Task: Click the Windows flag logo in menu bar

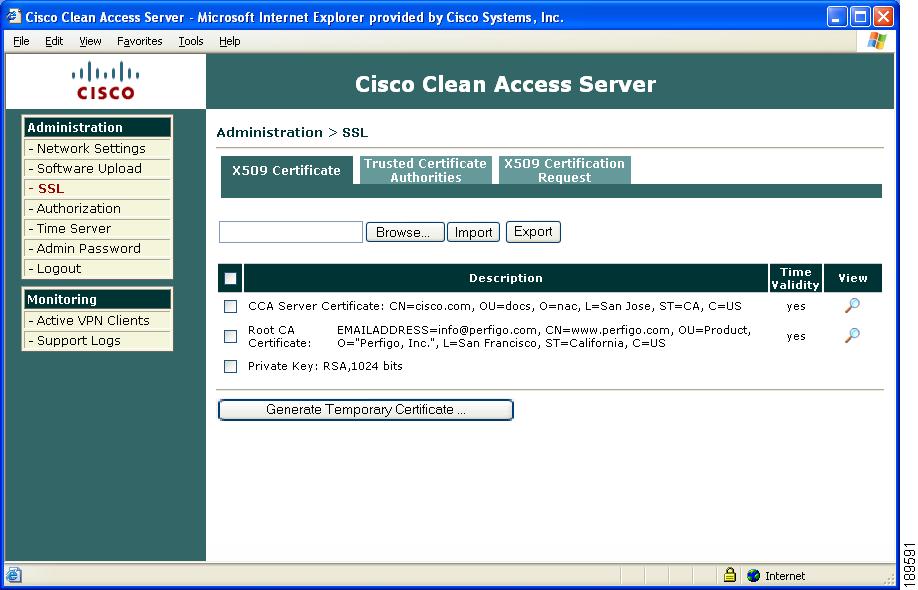Action: tap(877, 41)
